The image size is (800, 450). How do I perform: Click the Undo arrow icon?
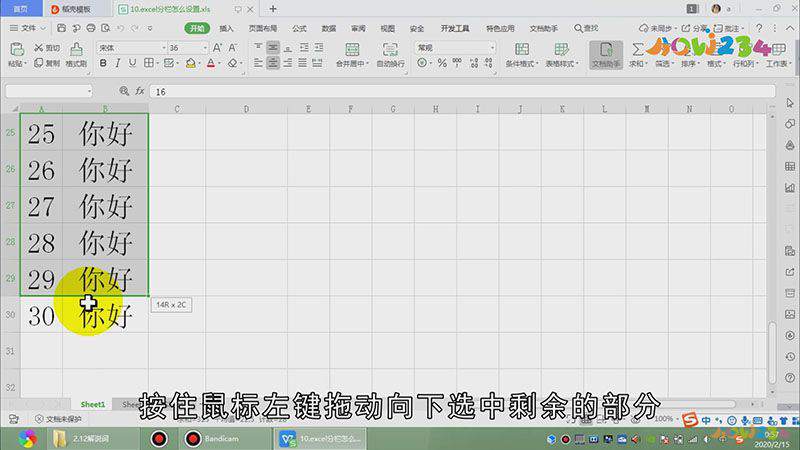120,28
